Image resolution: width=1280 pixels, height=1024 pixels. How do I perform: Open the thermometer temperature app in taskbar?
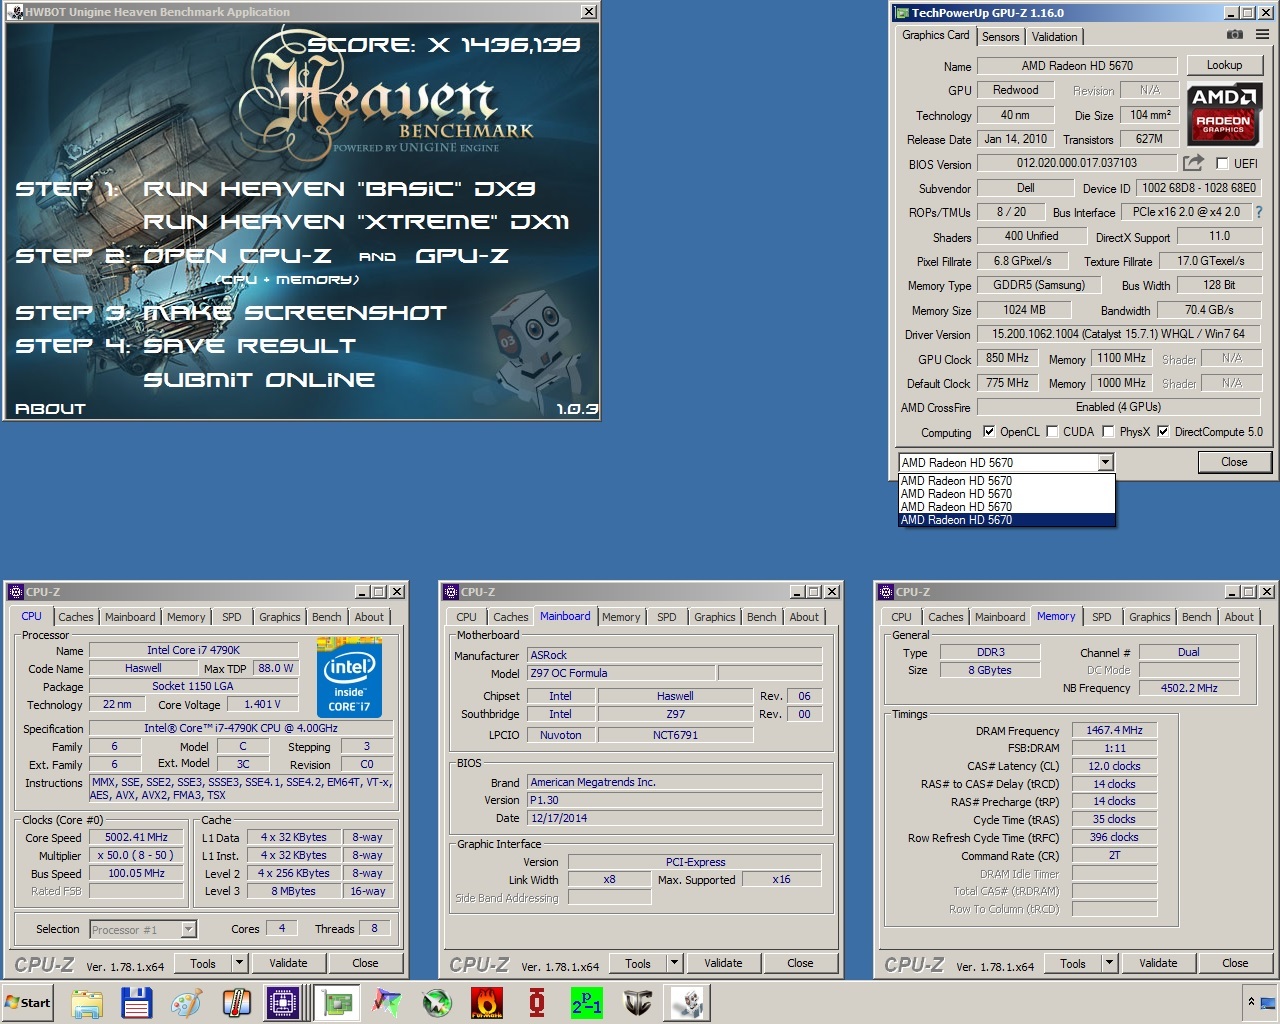point(236,1002)
